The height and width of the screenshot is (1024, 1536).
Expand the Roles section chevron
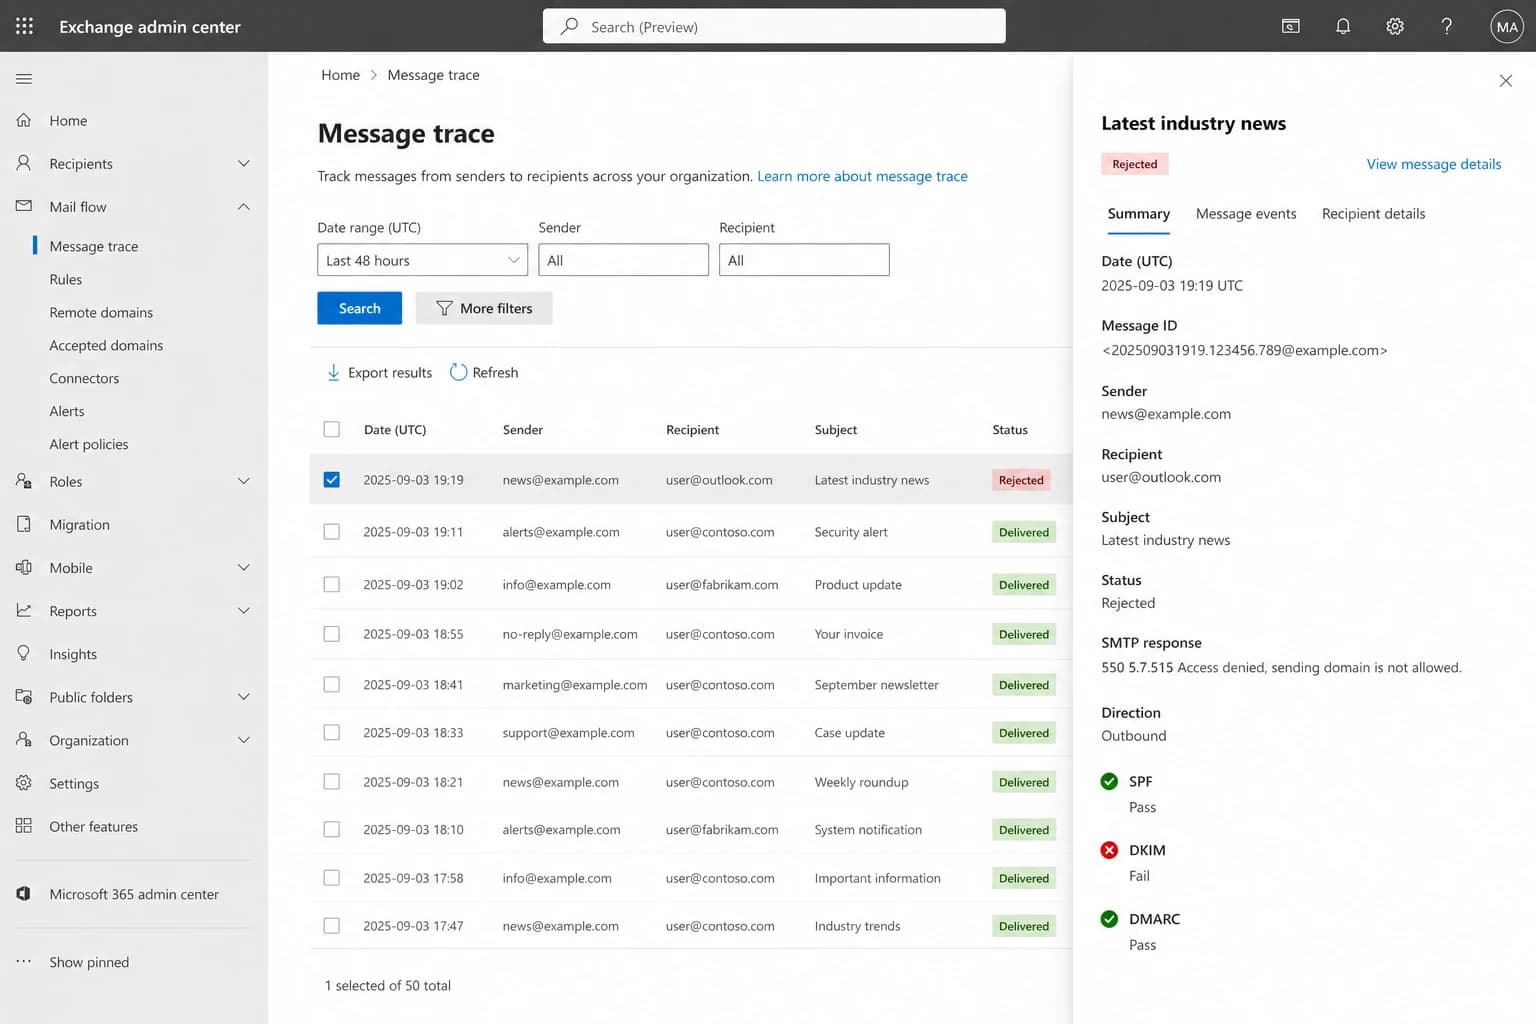[243, 481]
